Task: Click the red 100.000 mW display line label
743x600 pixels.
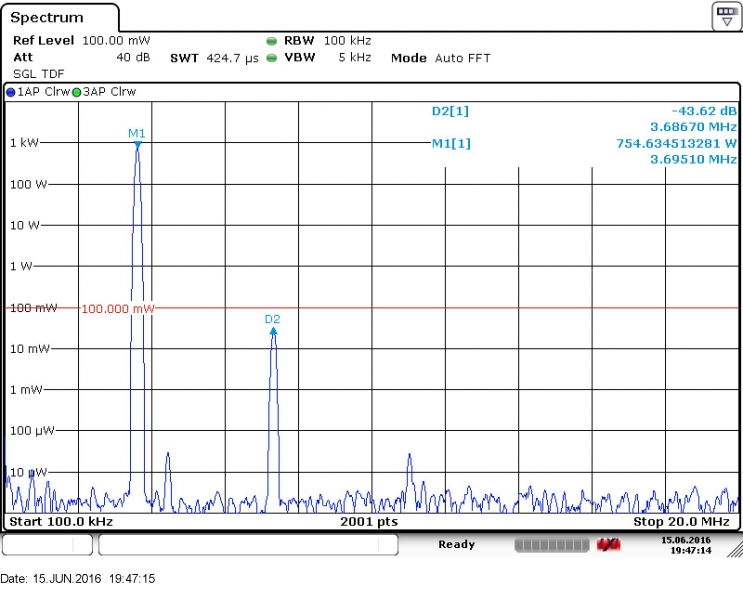Action: coord(118,309)
